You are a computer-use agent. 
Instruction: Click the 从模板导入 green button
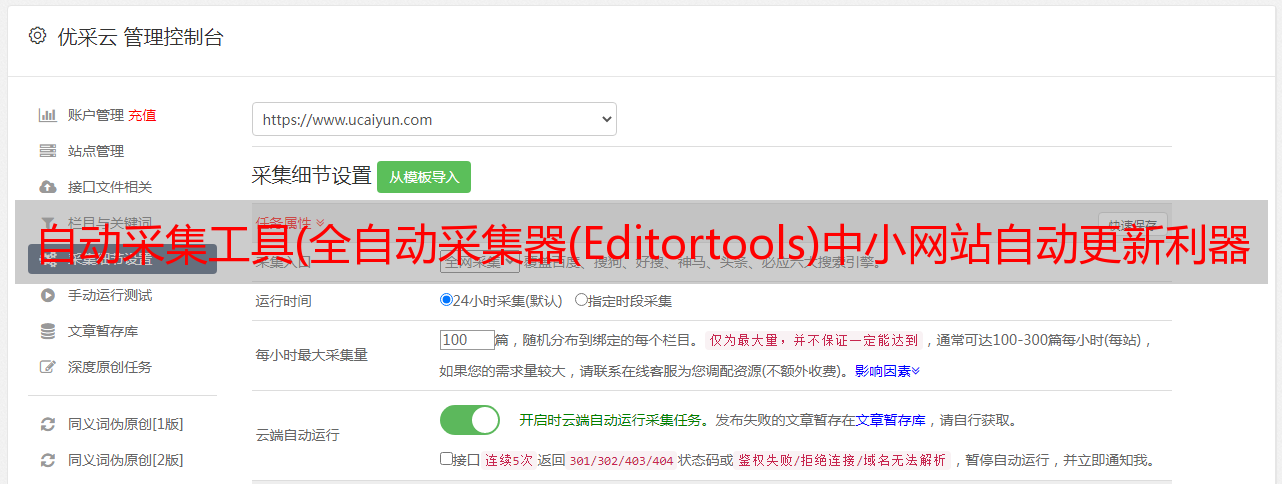pos(424,177)
